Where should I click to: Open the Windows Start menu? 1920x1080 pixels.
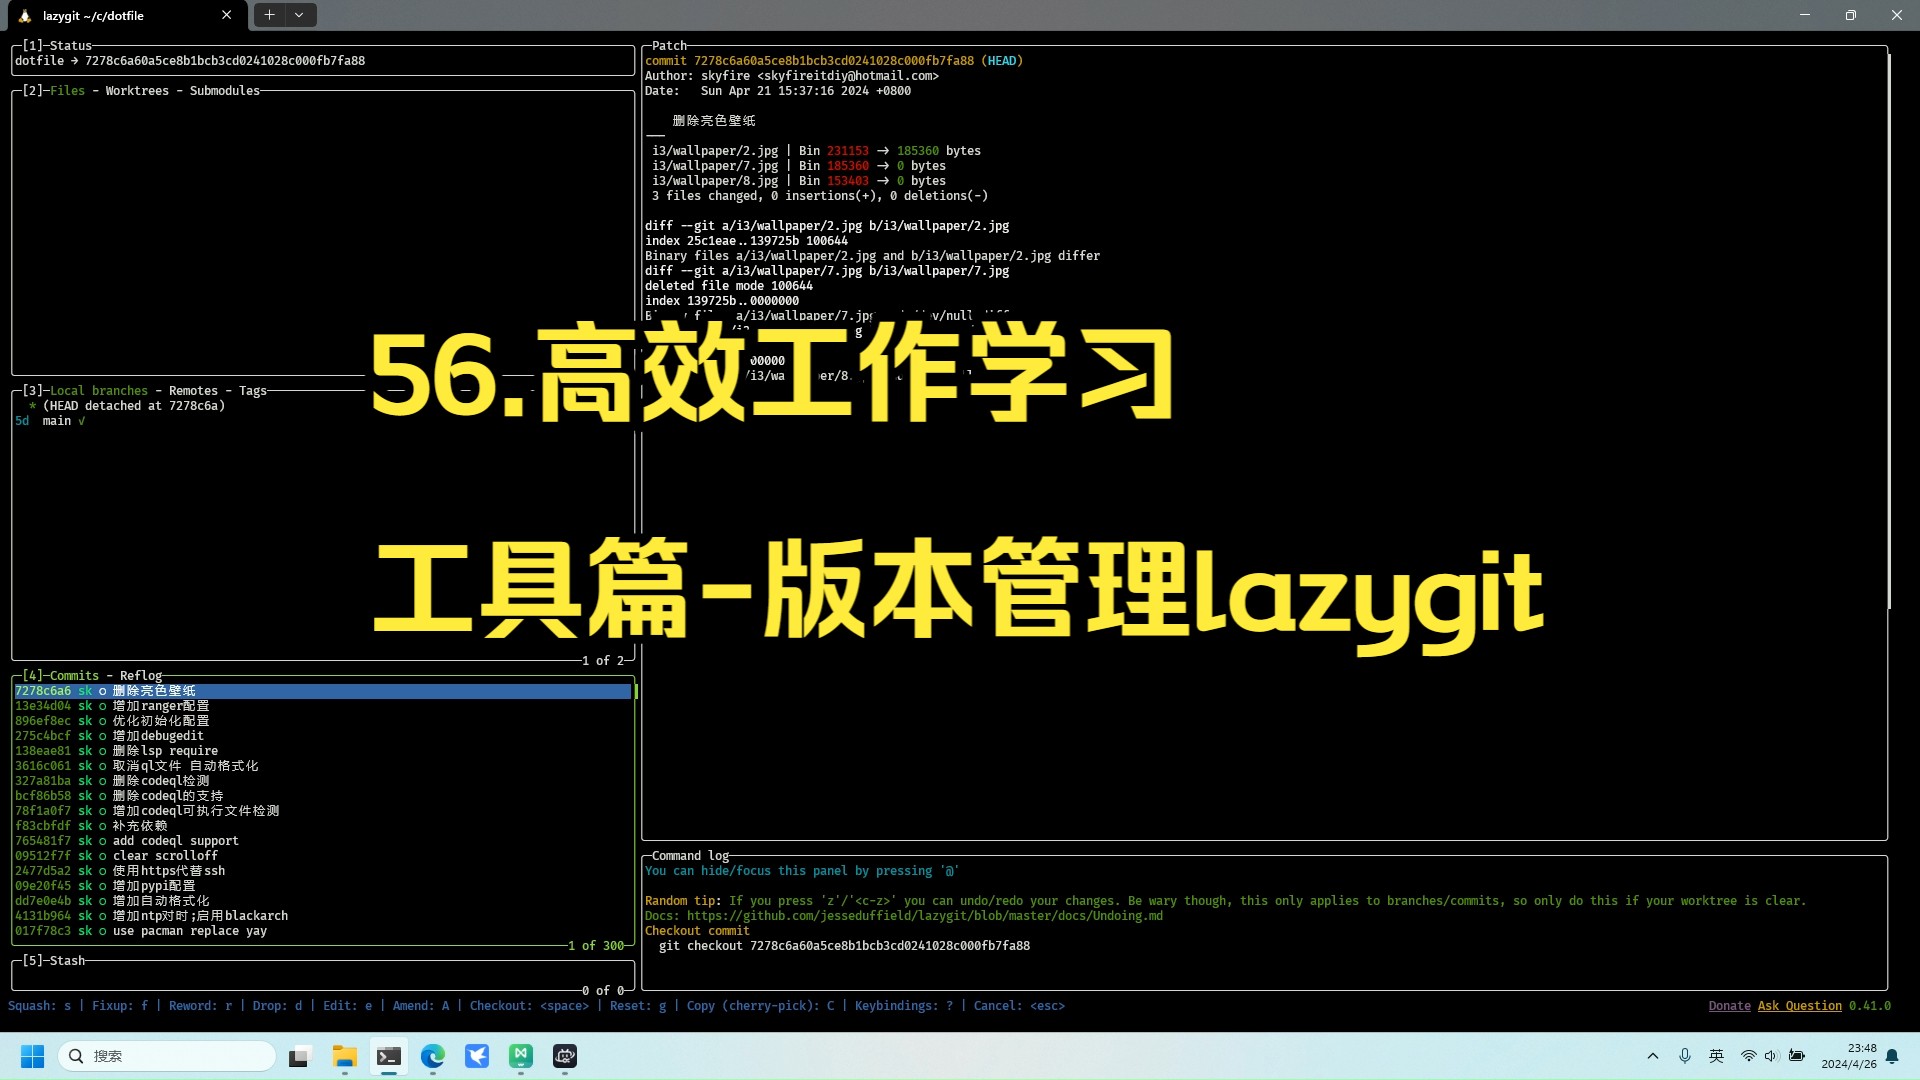pyautogui.click(x=33, y=1056)
